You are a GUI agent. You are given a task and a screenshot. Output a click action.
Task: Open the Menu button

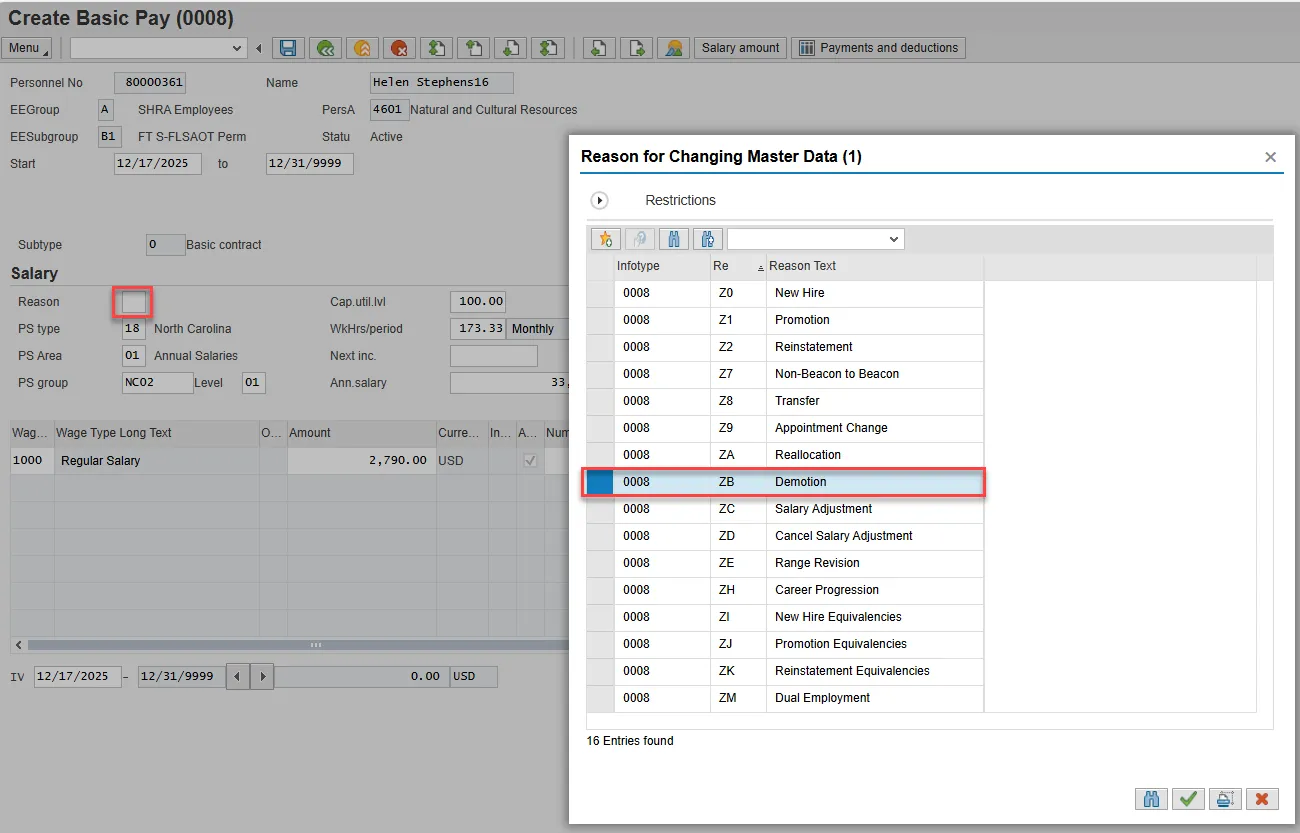[x=28, y=48]
